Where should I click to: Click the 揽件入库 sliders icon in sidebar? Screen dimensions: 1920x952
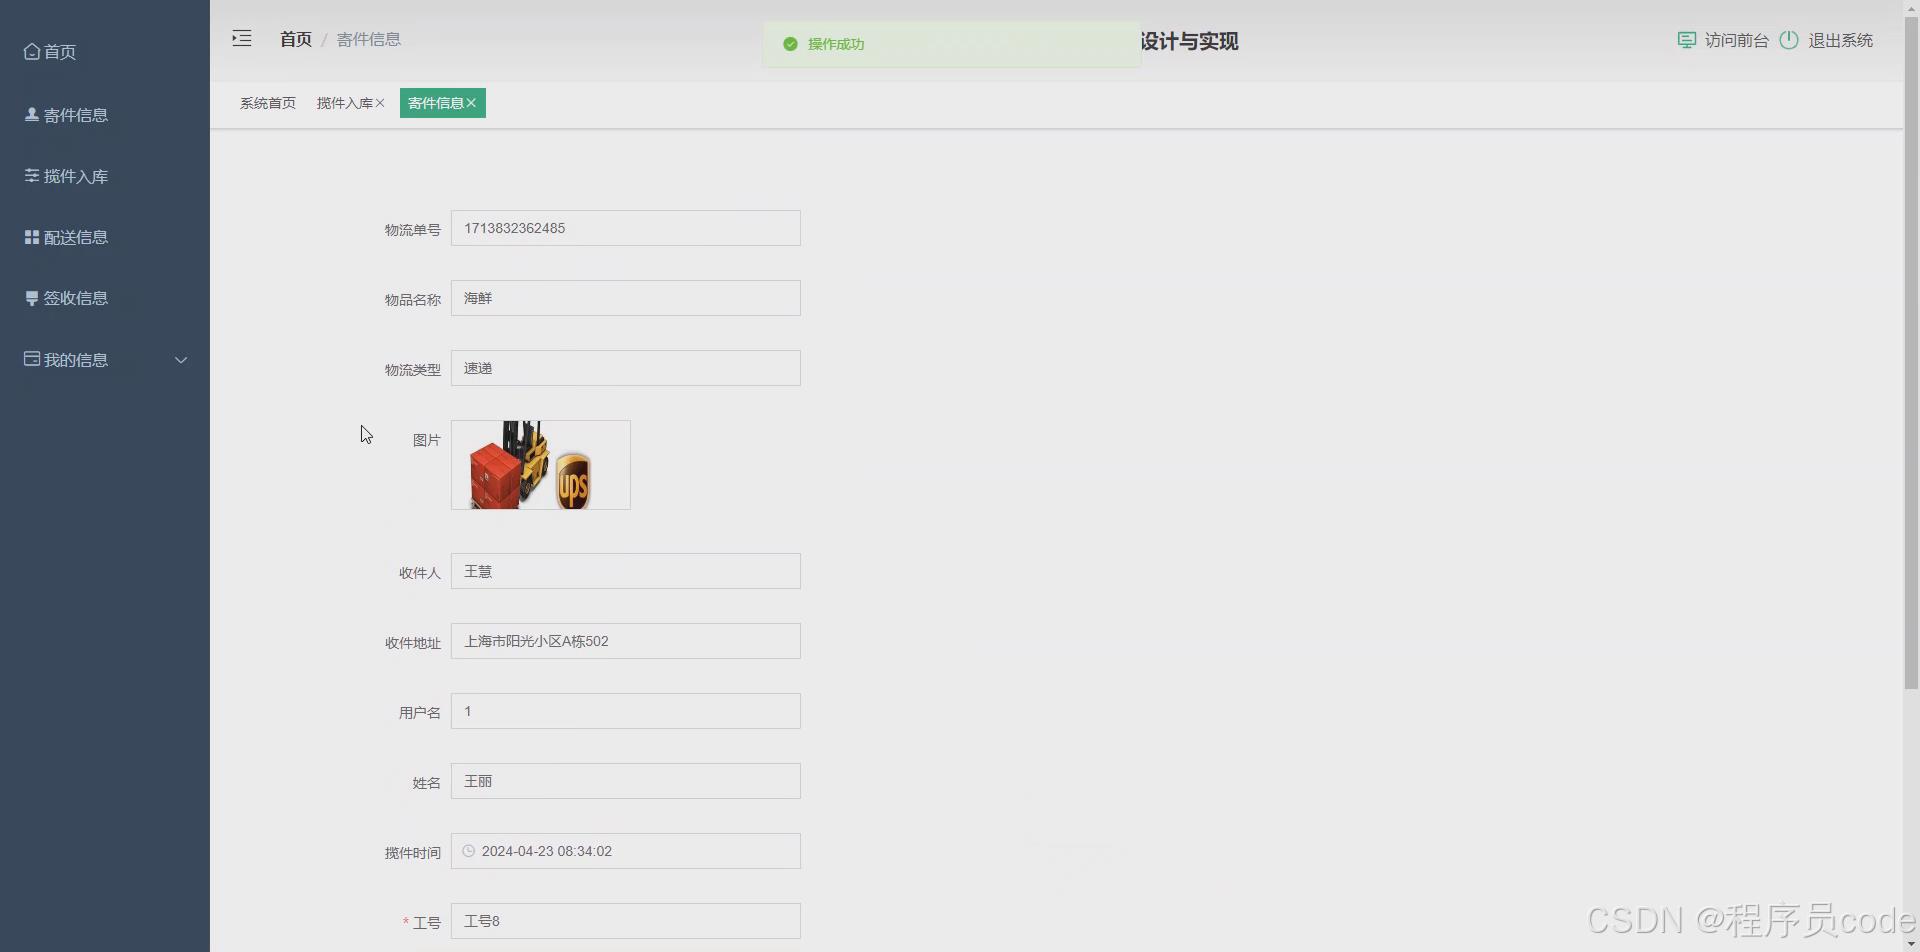32,175
